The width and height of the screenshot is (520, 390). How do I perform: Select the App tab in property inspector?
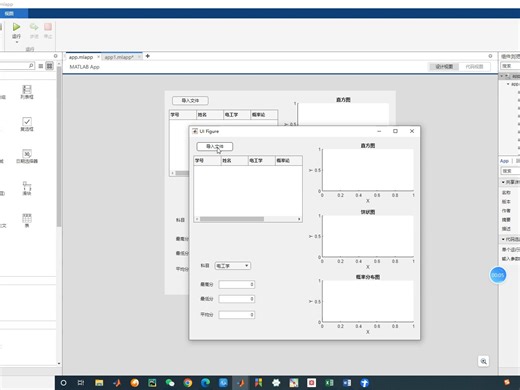click(504, 161)
